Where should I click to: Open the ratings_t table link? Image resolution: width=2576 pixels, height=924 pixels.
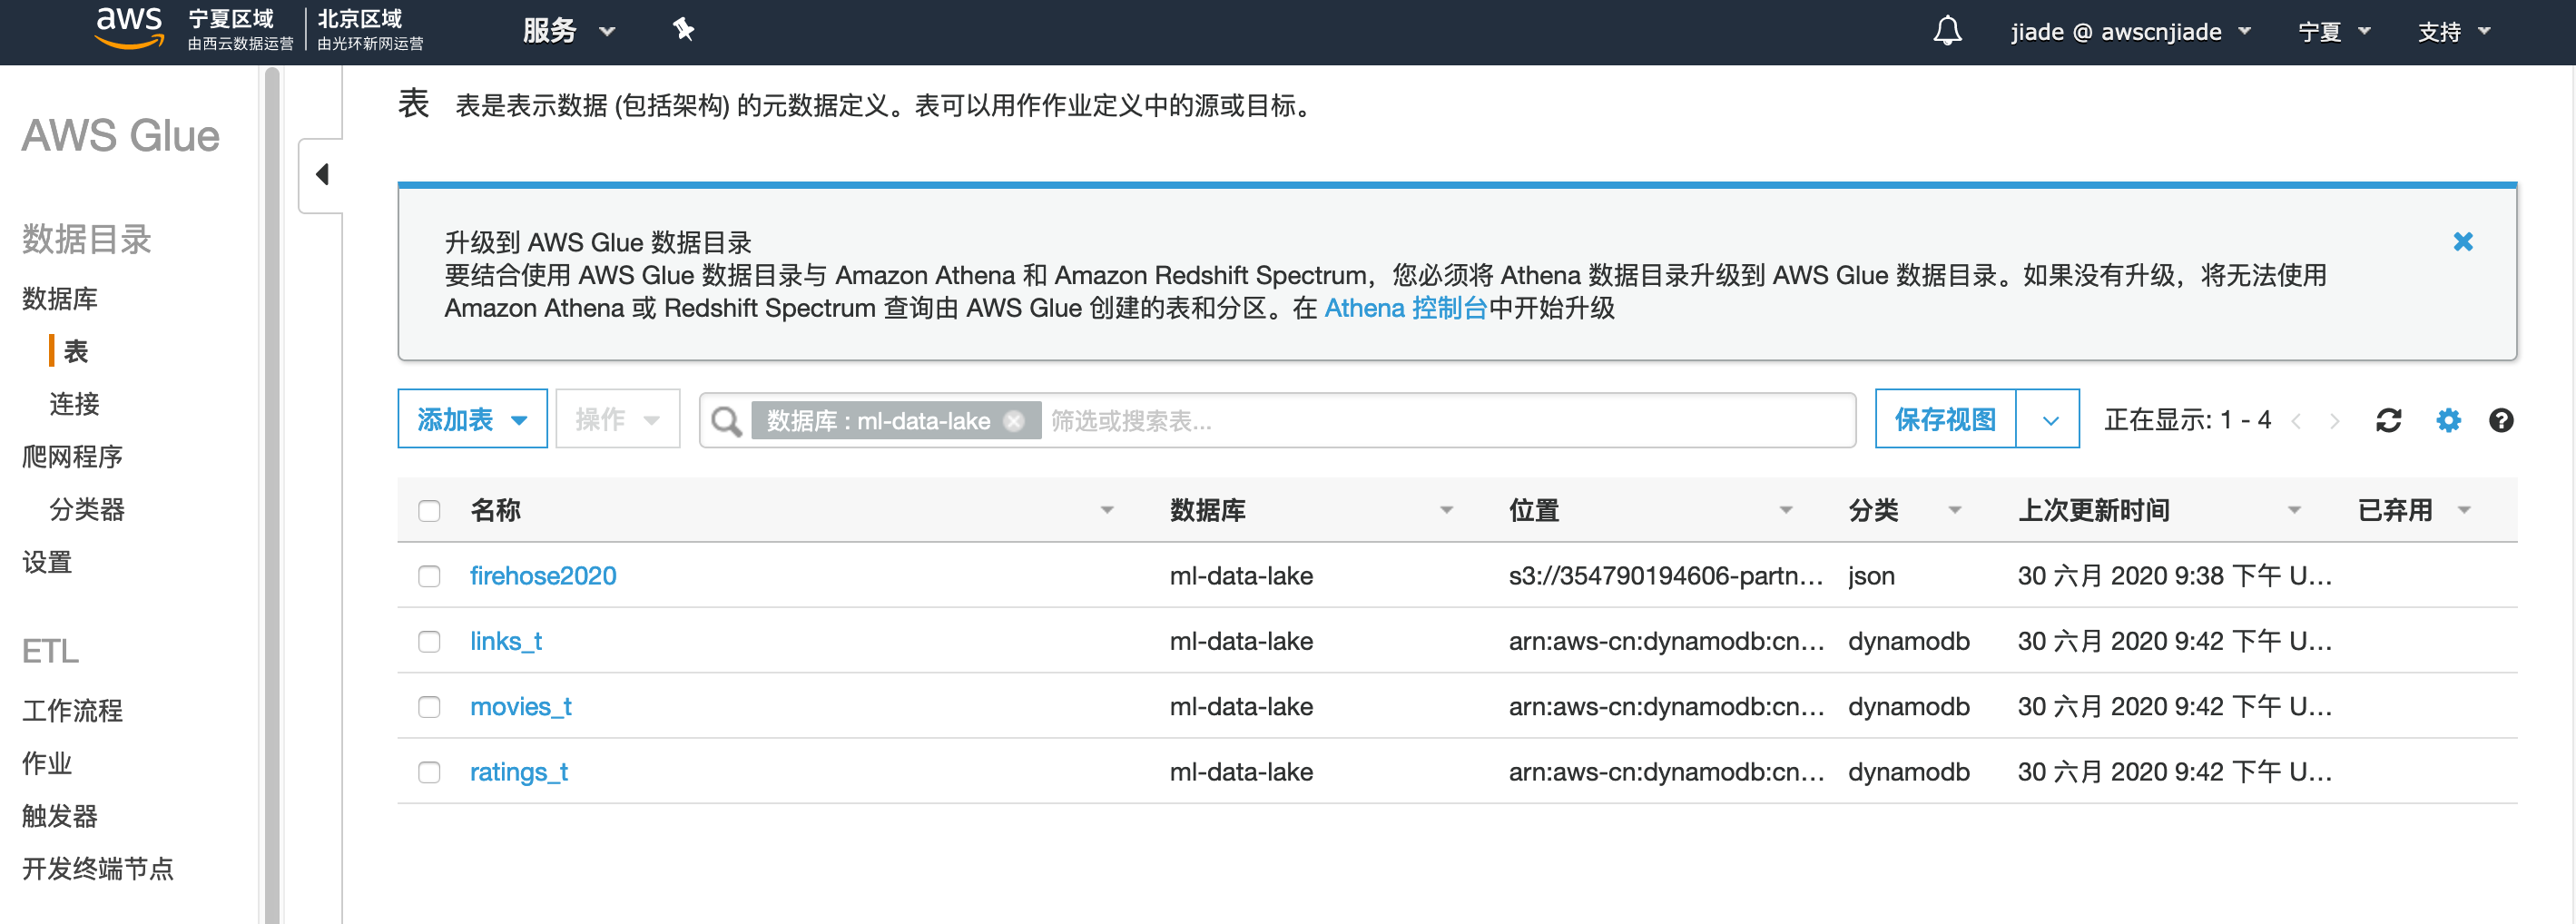pos(518,772)
